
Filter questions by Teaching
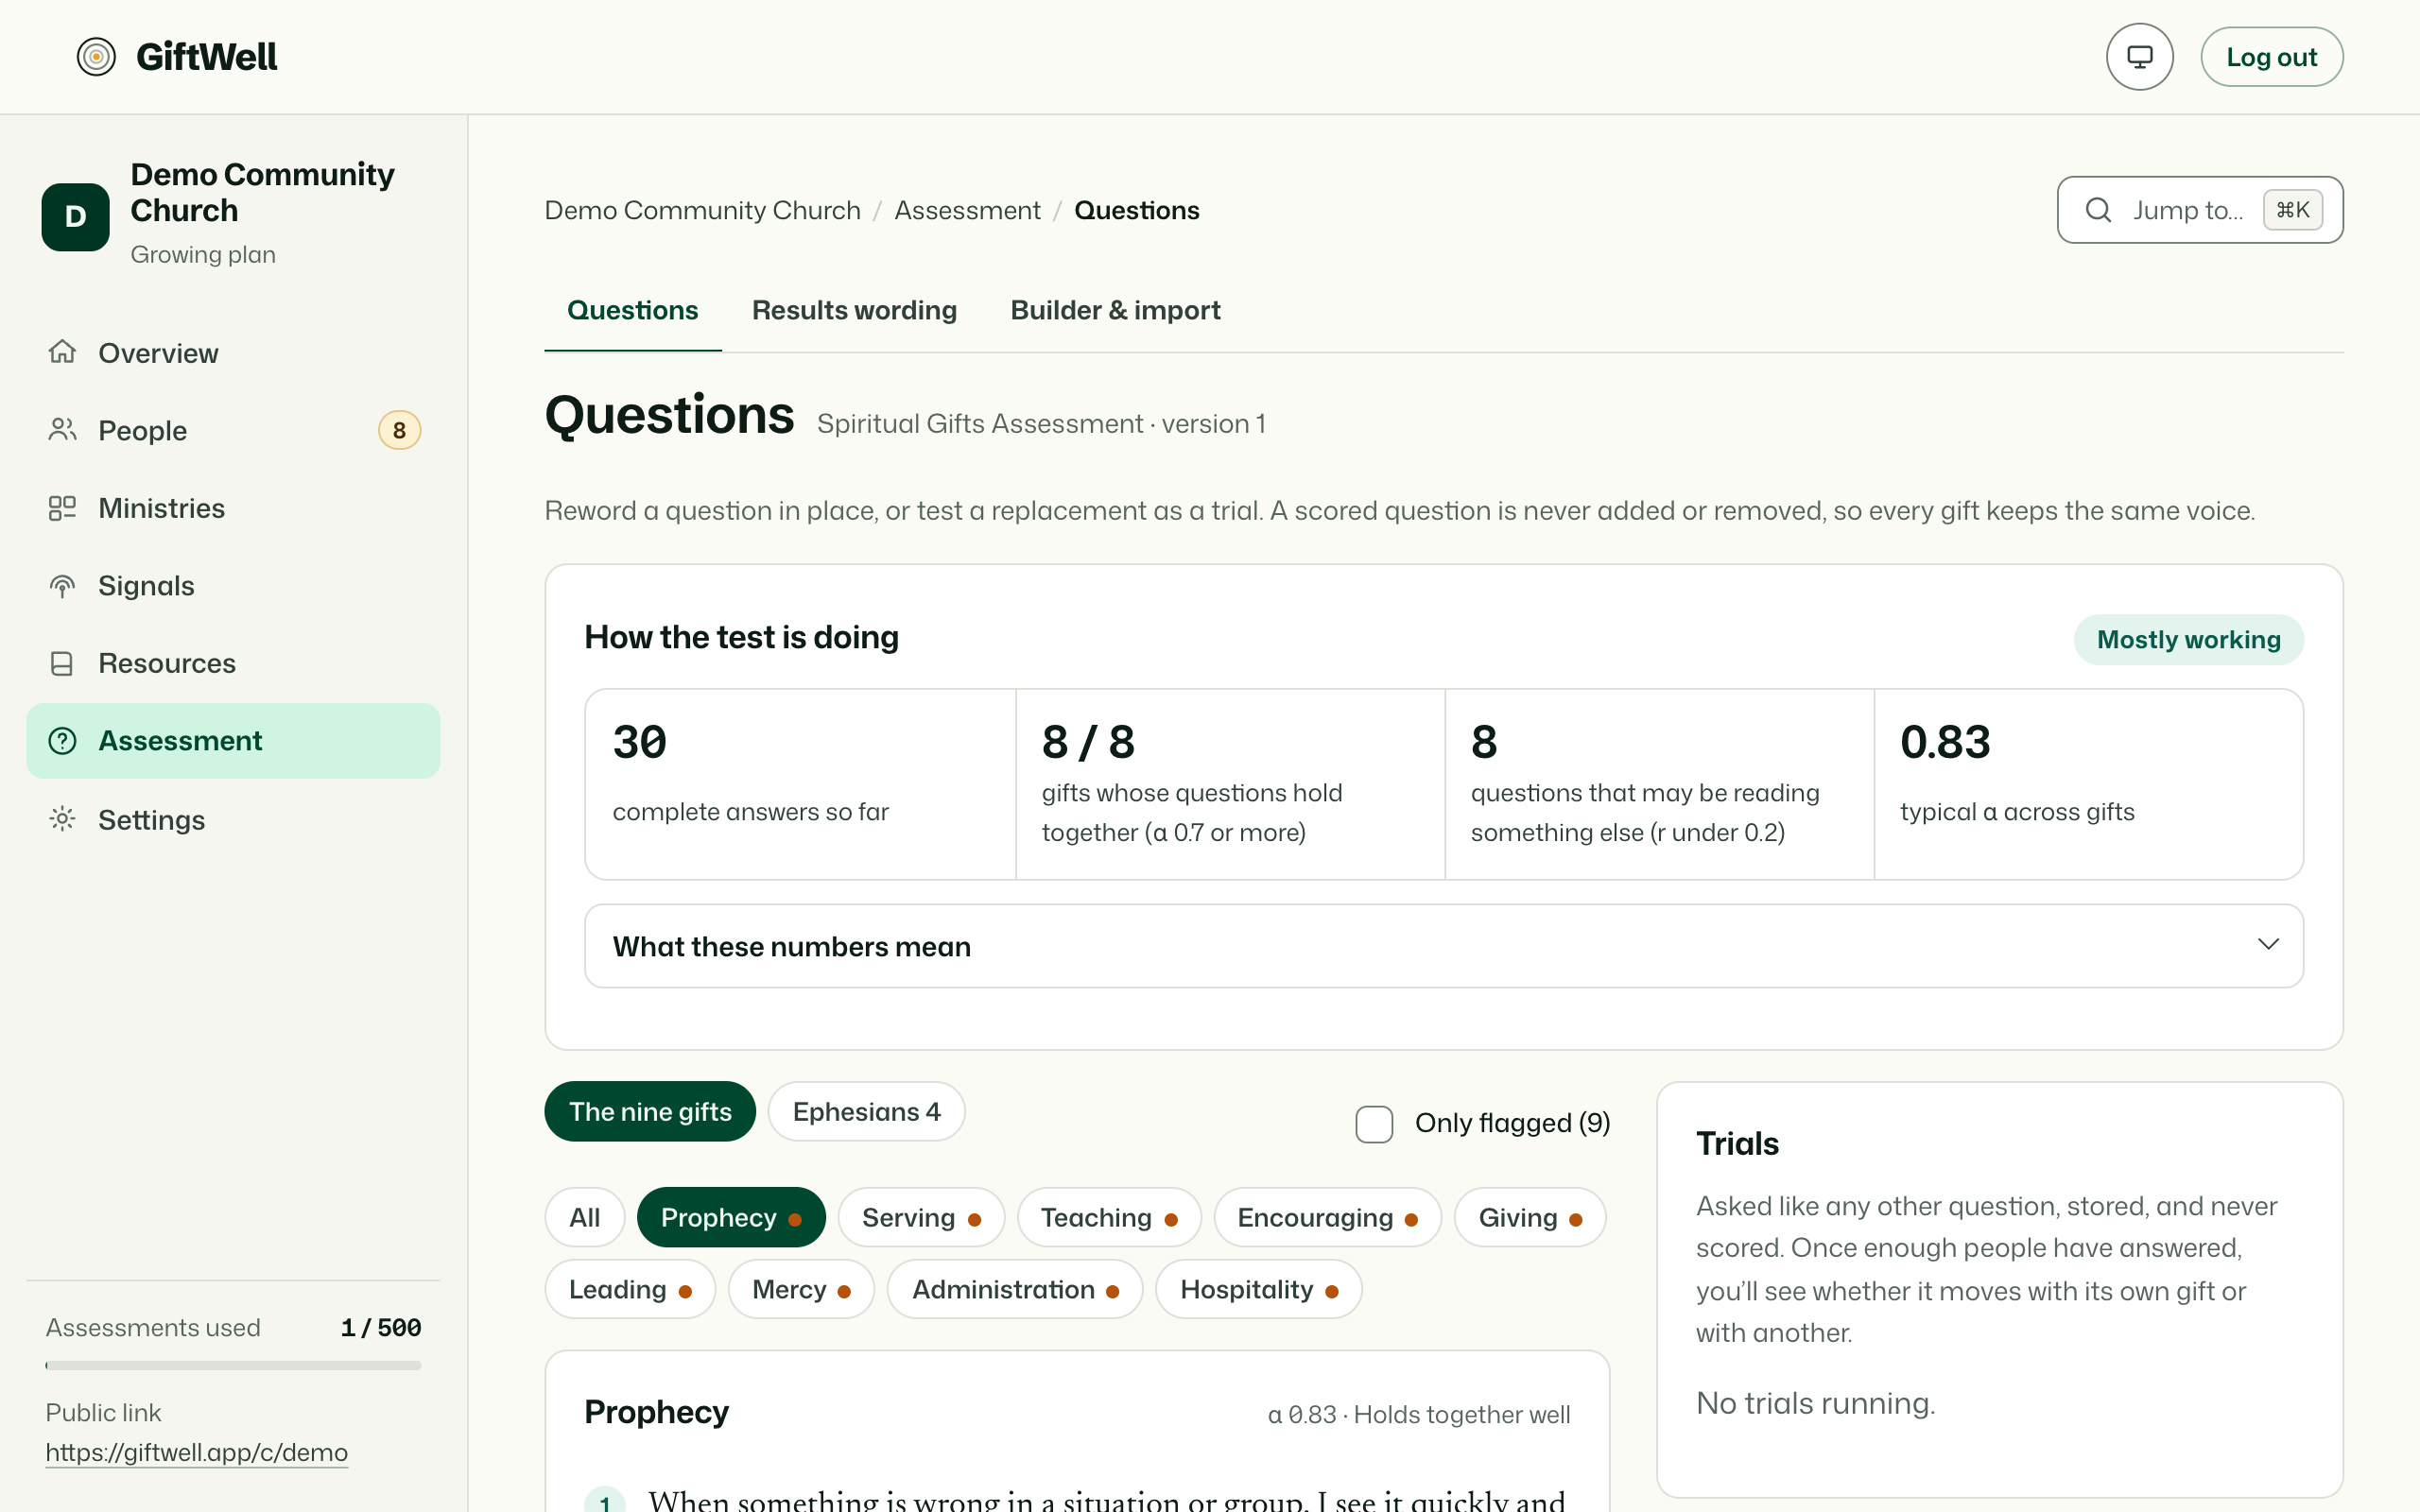[1109, 1217]
